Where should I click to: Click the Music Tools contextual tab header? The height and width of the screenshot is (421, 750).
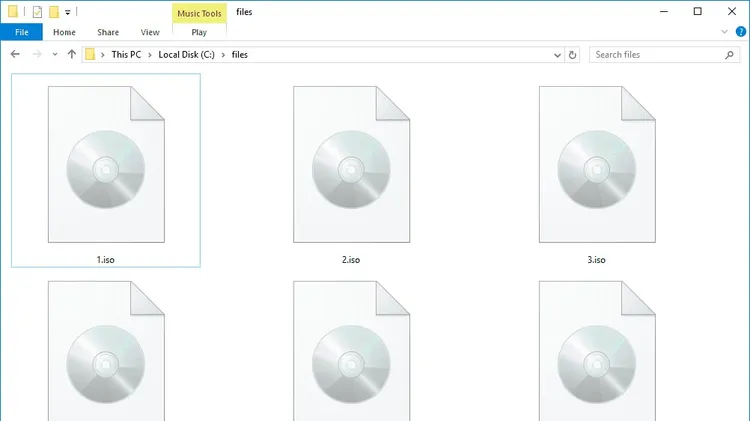[199, 13]
